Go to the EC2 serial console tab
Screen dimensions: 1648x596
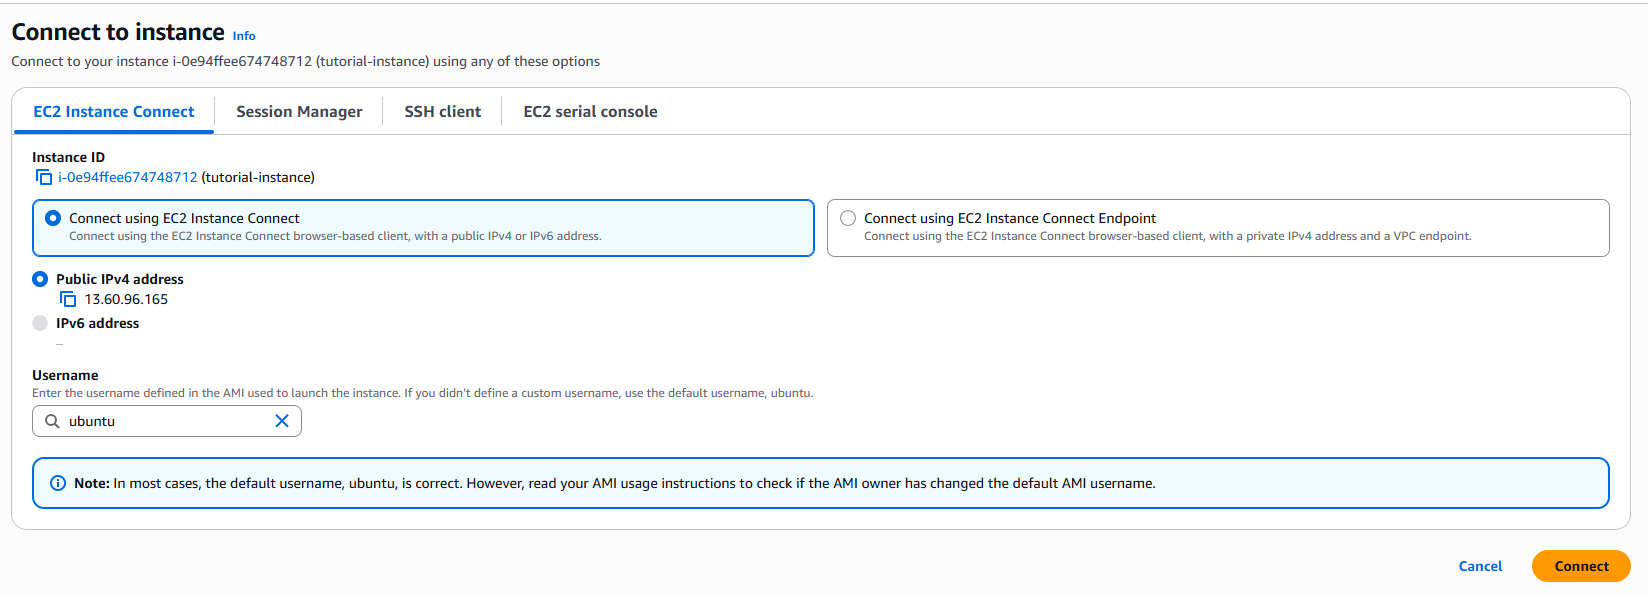click(x=590, y=112)
